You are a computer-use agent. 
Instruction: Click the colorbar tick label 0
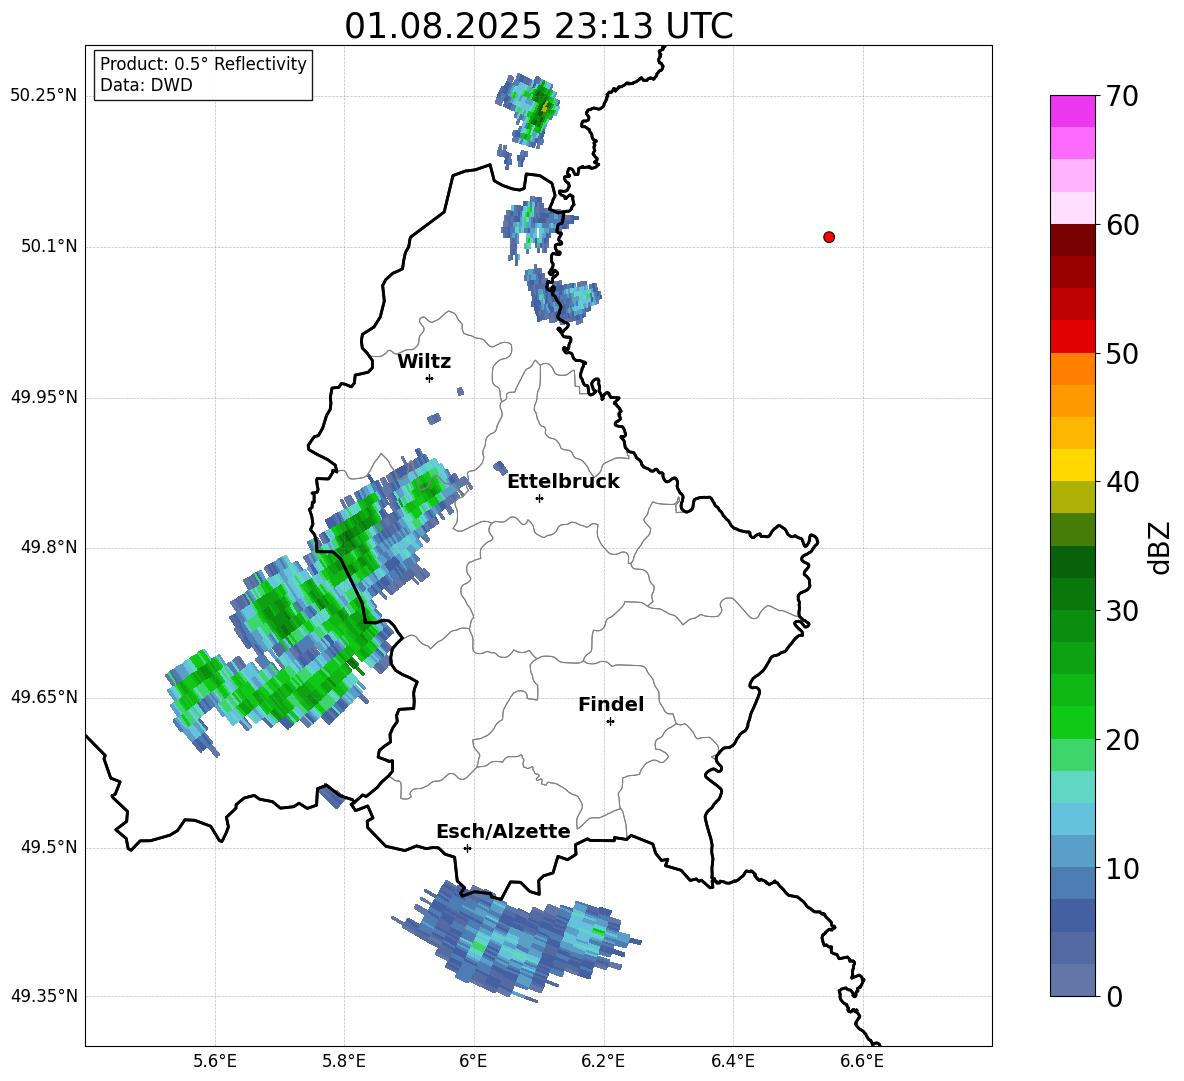tap(1114, 996)
